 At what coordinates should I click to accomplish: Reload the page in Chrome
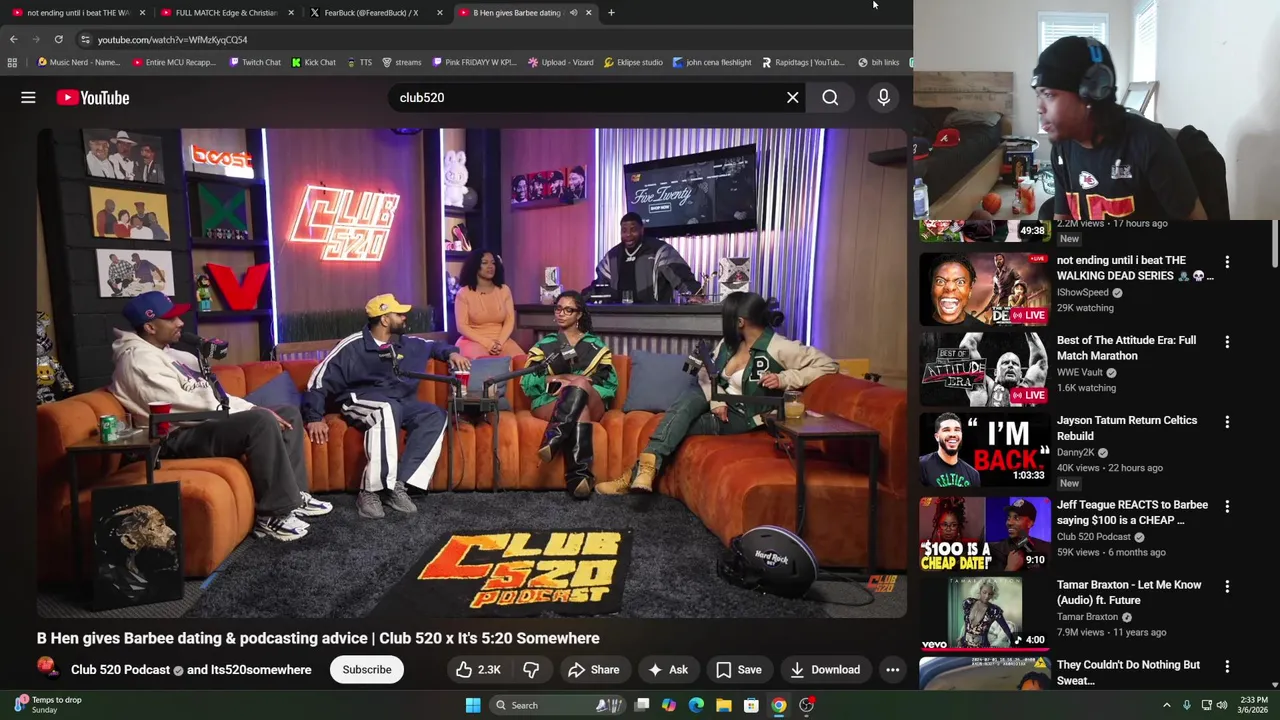tap(58, 39)
